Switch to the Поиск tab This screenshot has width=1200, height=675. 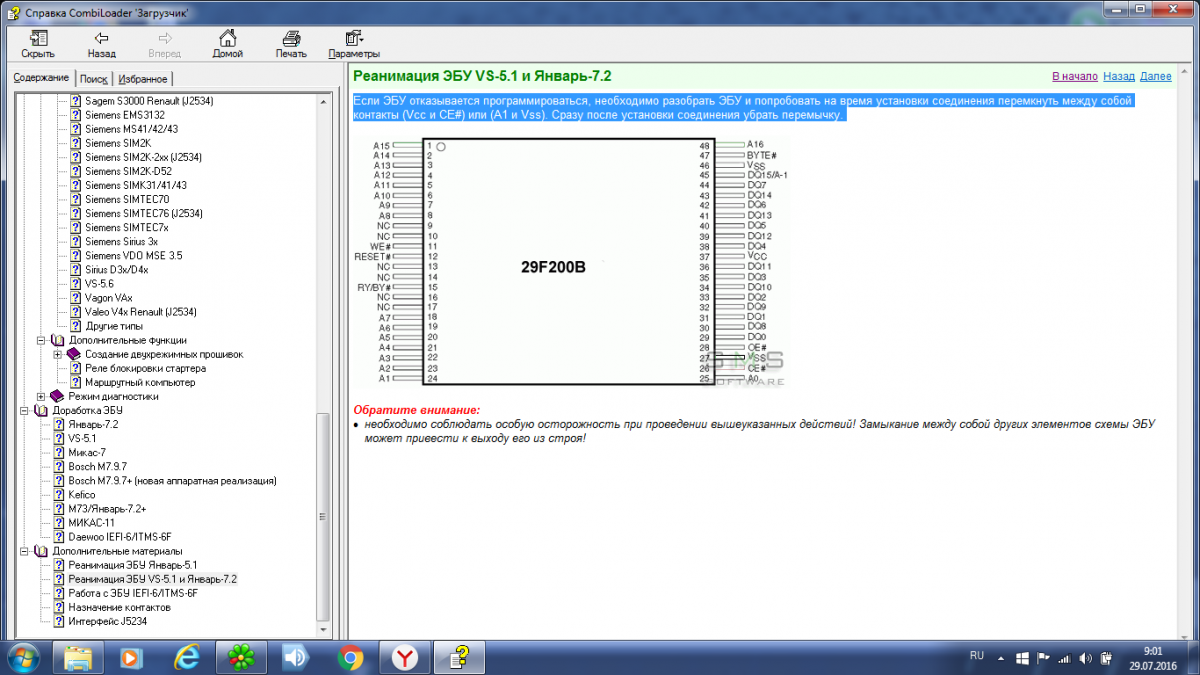93,79
